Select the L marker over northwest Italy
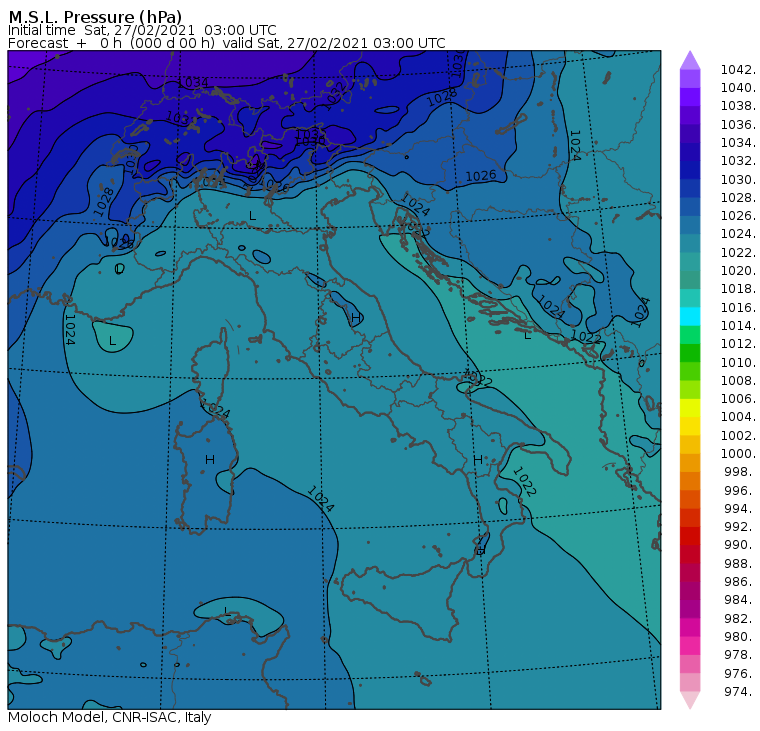Viewport: 760px width, 731px height. 252,216
